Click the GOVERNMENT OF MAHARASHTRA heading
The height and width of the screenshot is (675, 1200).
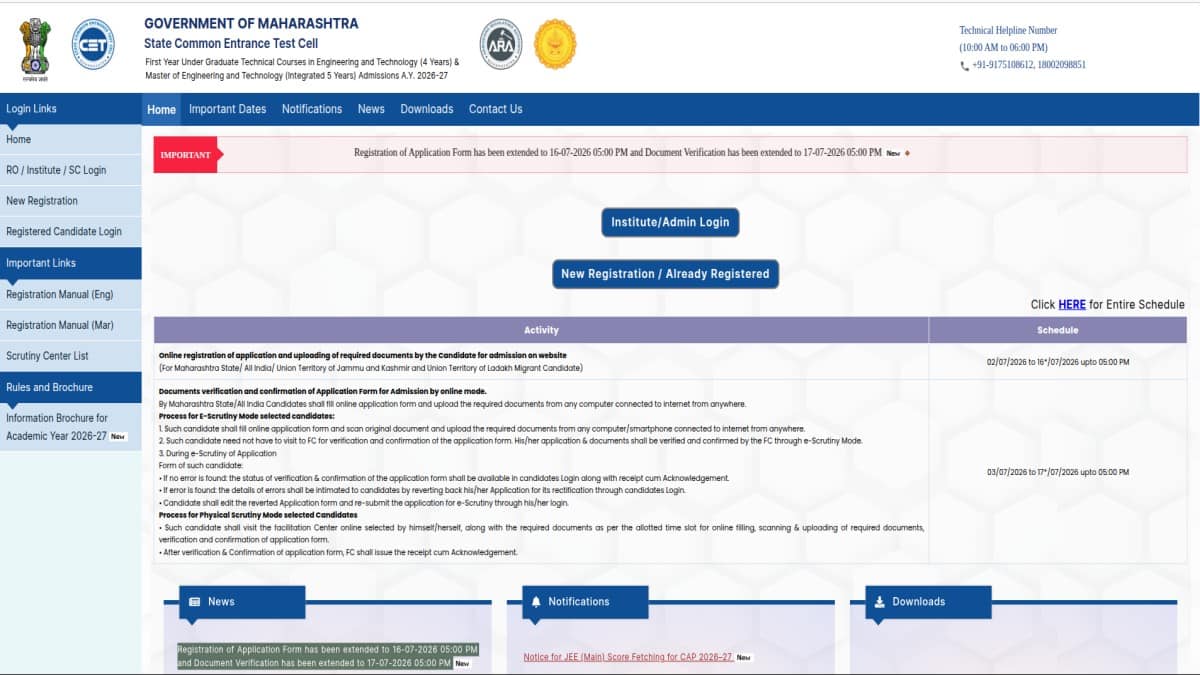(x=251, y=23)
